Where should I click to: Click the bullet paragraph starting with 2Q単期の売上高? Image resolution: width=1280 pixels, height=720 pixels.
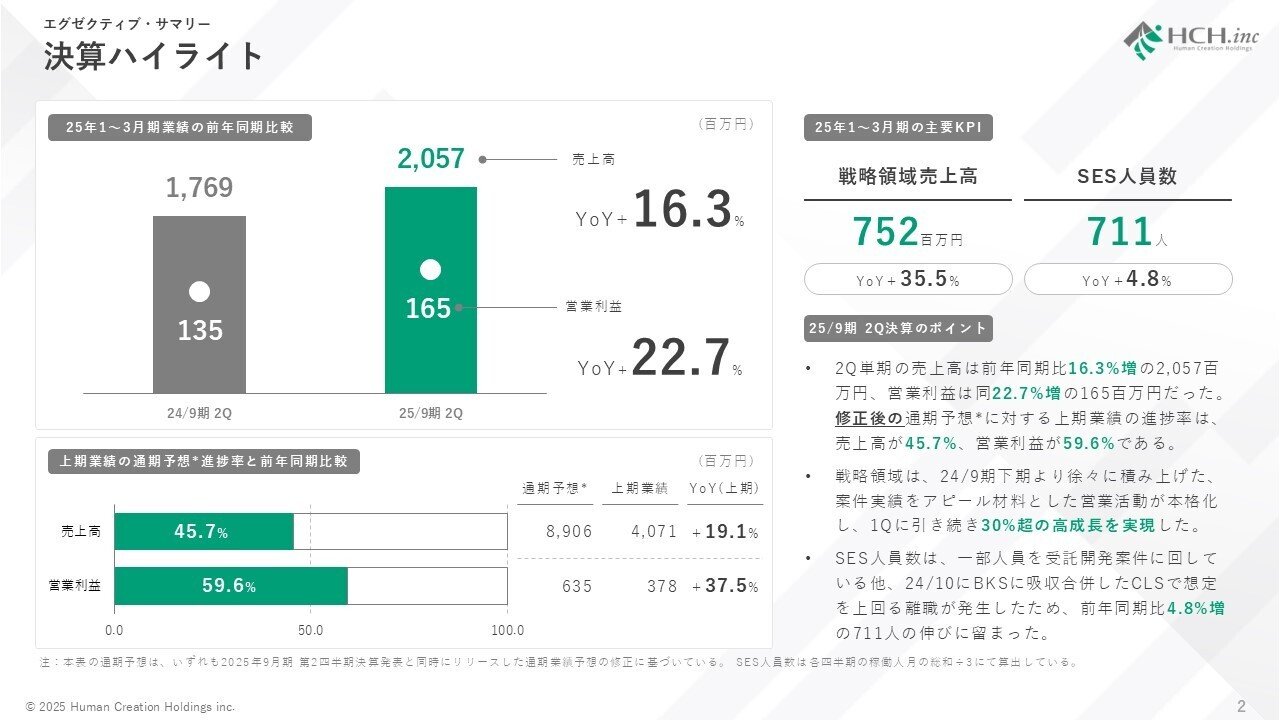tap(1030, 405)
